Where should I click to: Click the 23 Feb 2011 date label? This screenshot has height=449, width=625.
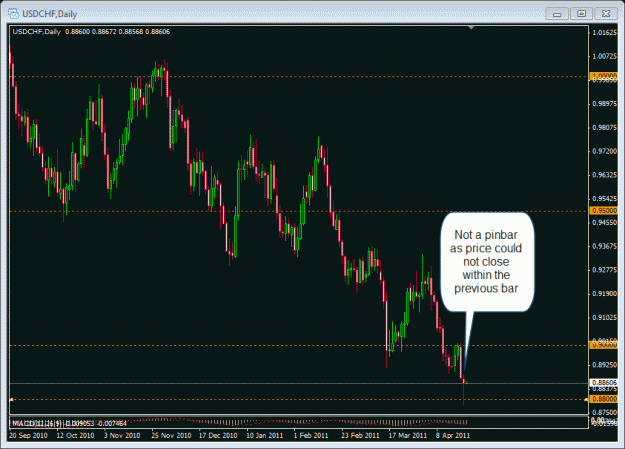(360, 435)
